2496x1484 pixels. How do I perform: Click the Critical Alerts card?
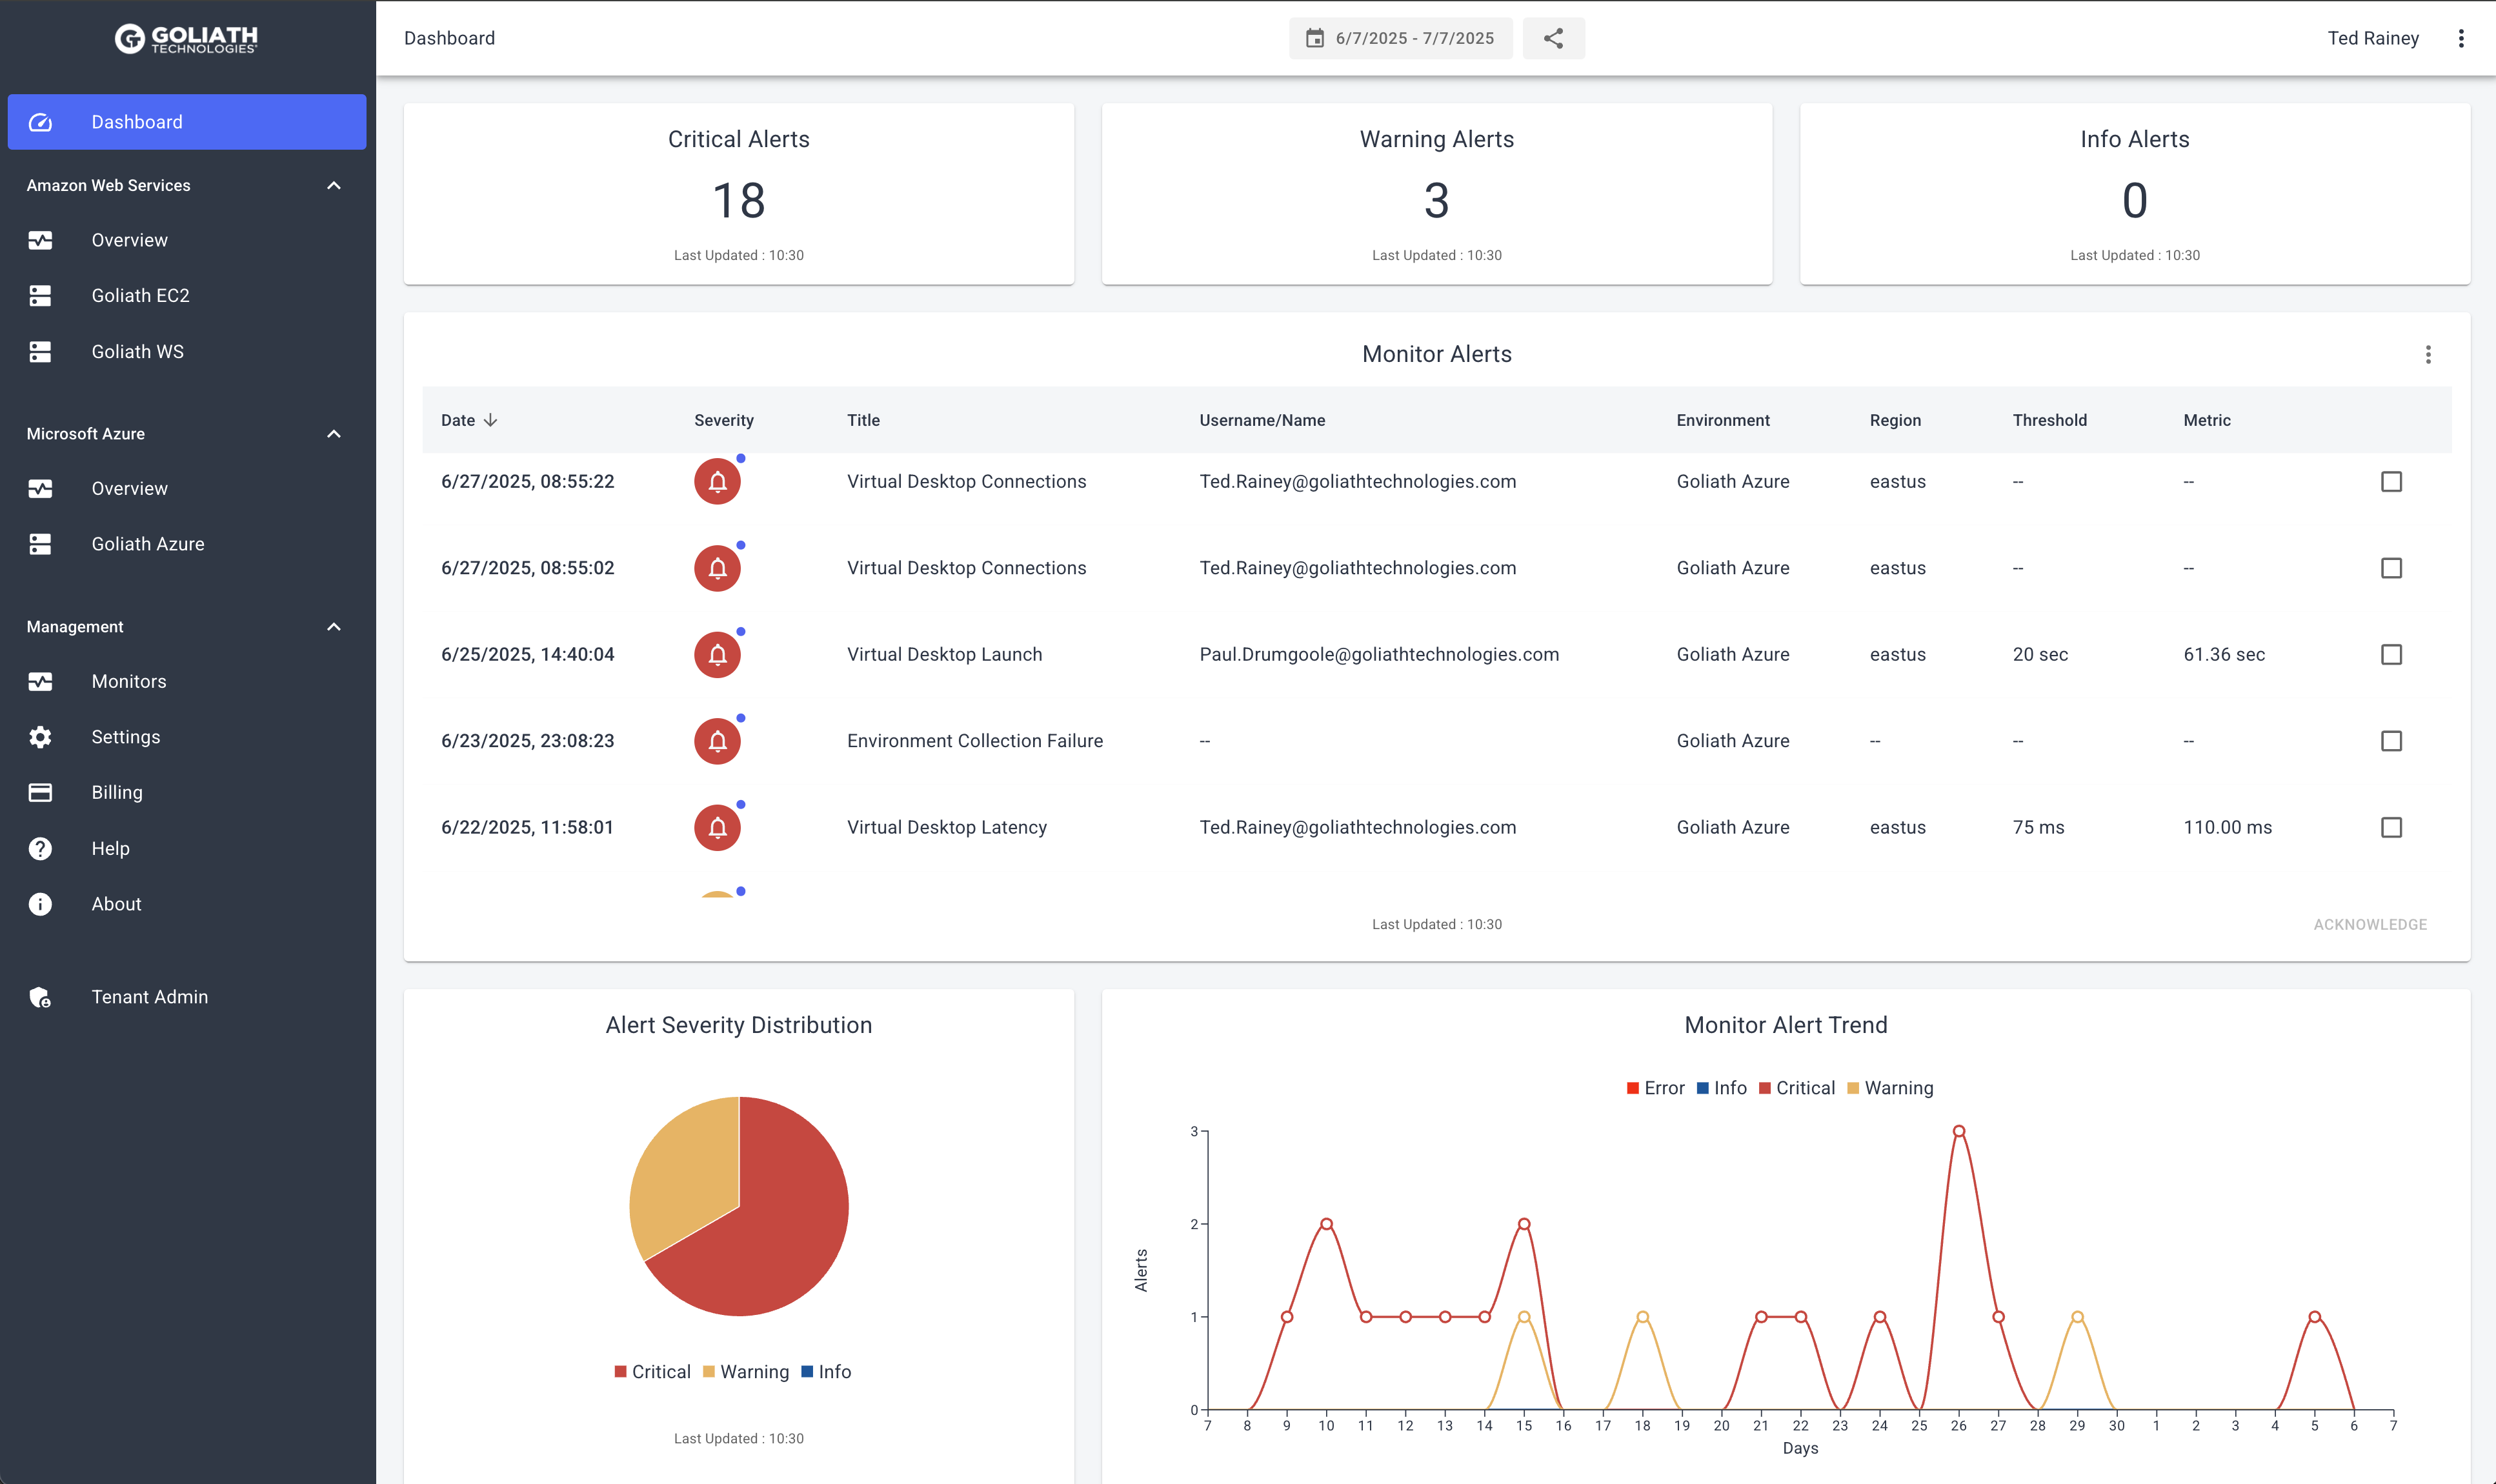pyautogui.click(x=739, y=194)
